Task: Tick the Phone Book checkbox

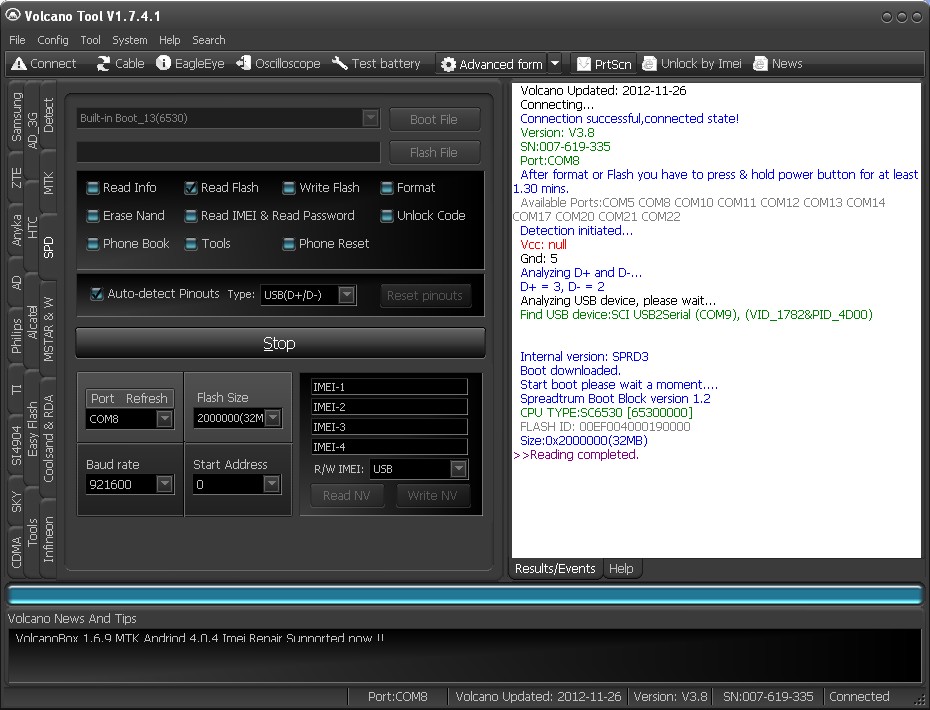Action: click(x=93, y=244)
